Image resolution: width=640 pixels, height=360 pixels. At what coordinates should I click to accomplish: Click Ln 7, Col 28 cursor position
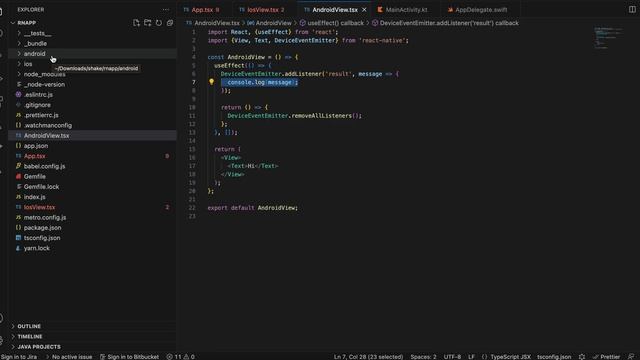coord(368,357)
